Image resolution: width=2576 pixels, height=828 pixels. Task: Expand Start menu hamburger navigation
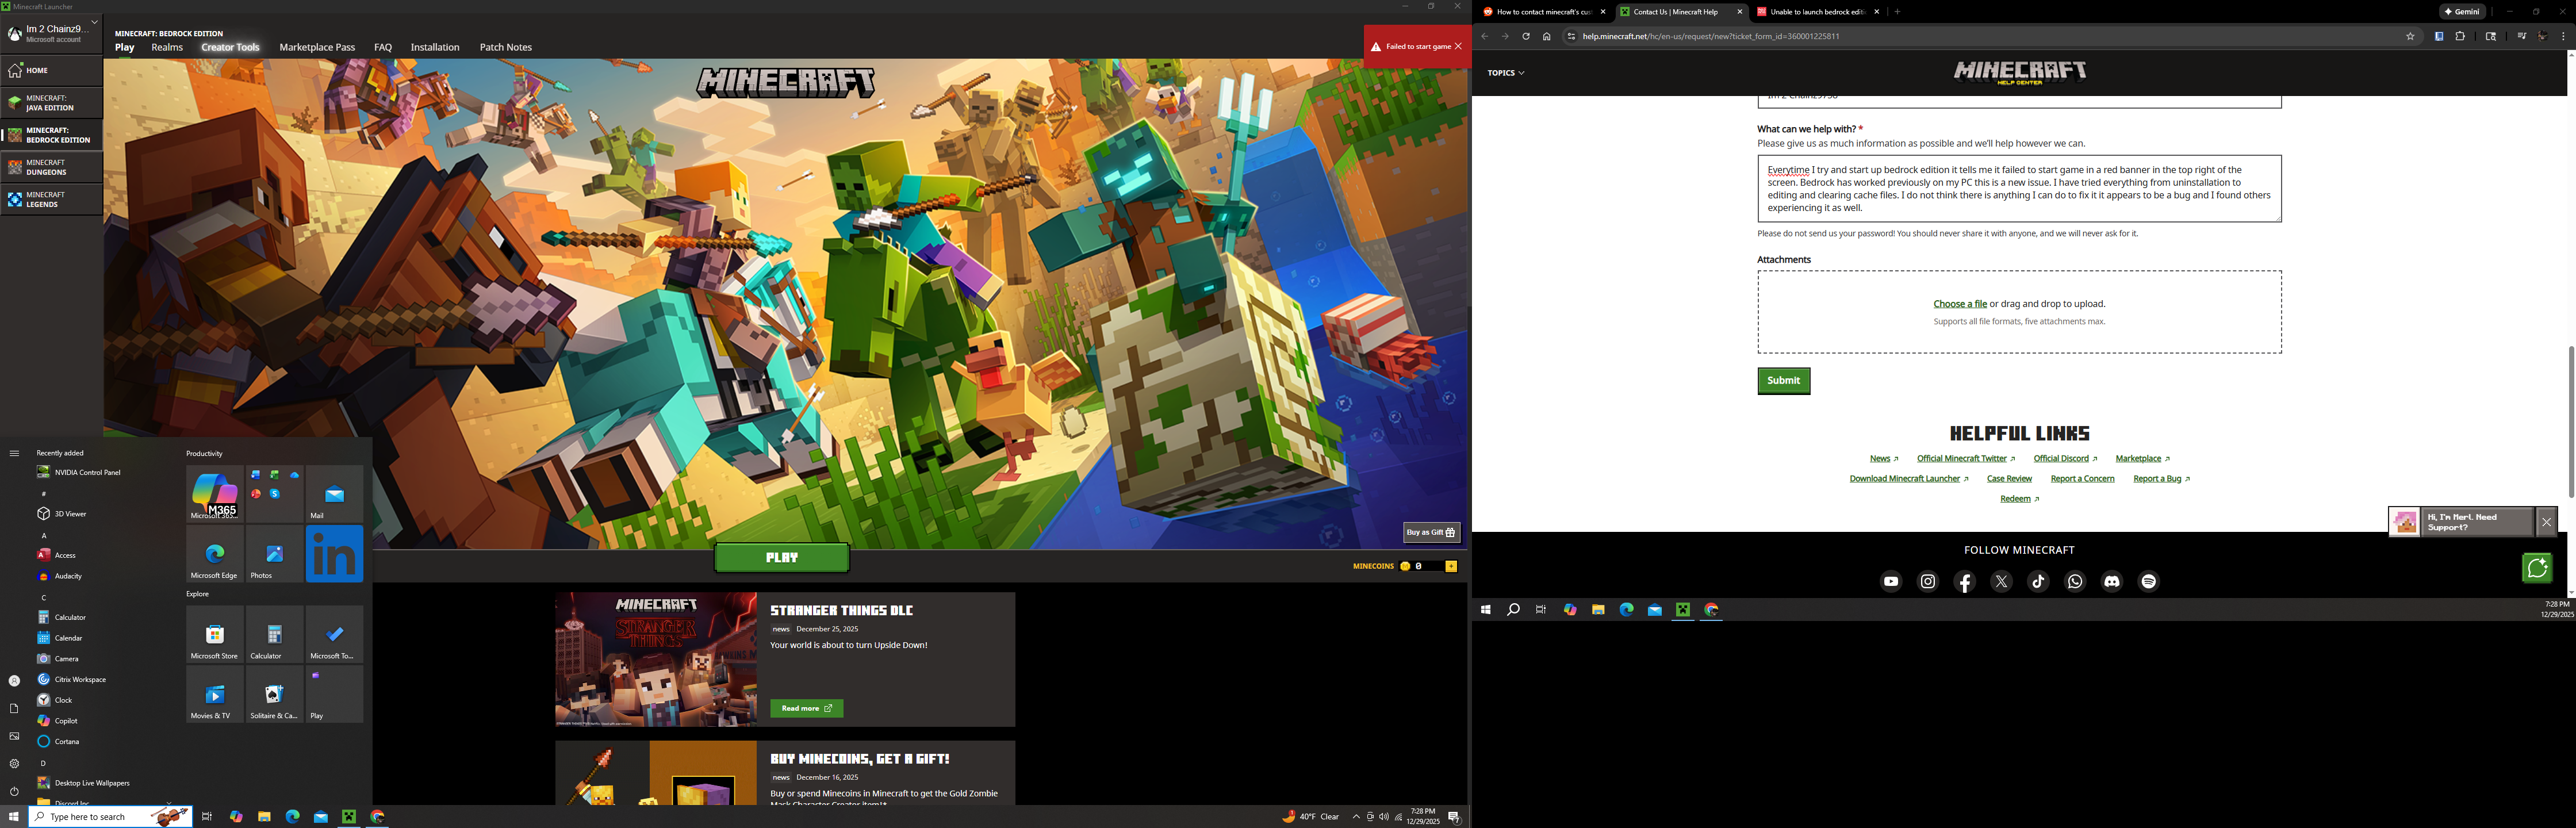(14, 453)
